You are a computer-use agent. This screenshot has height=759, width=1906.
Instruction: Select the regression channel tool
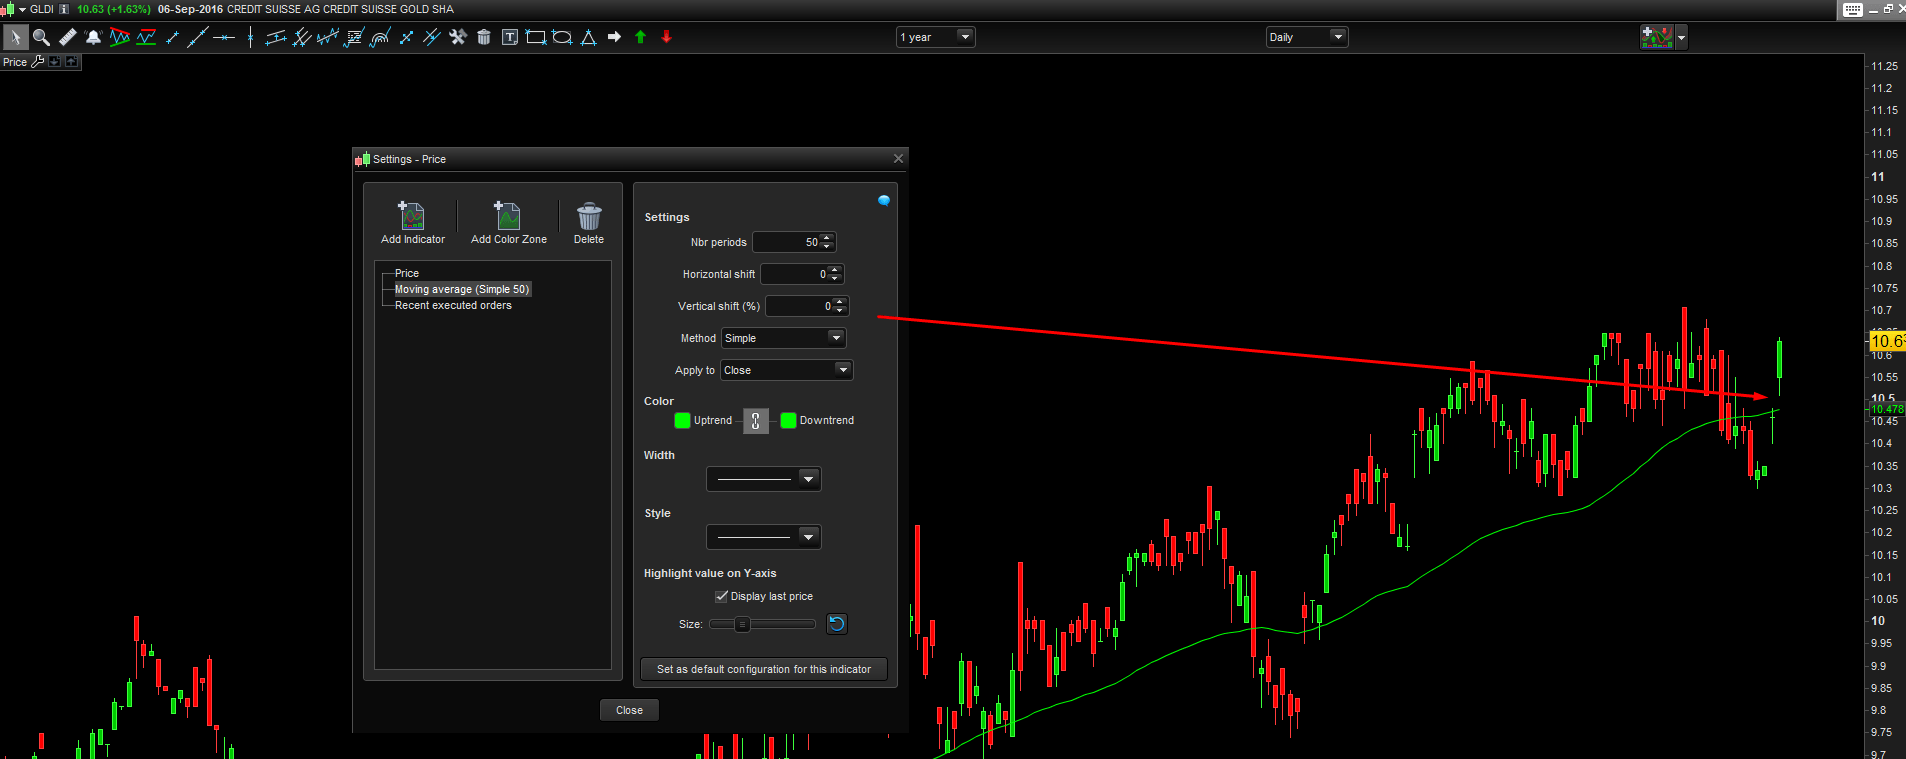click(327, 37)
